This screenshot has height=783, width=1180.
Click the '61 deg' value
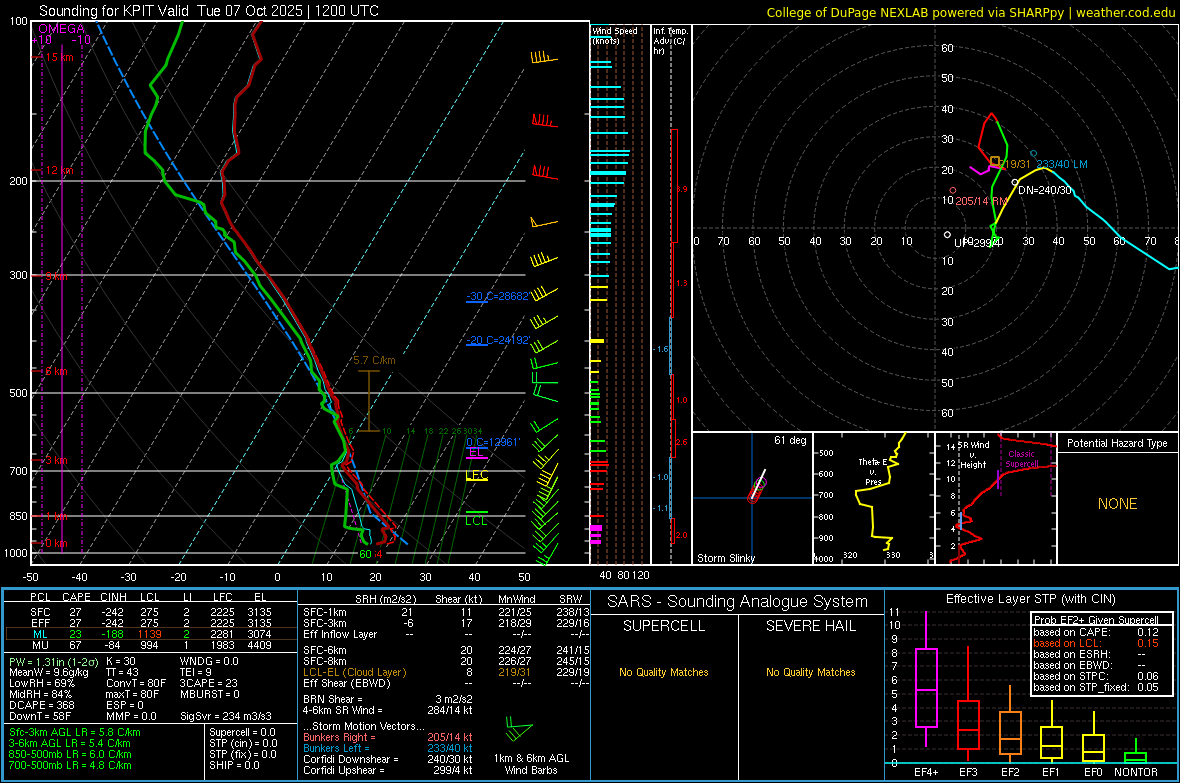coord(790,440)
